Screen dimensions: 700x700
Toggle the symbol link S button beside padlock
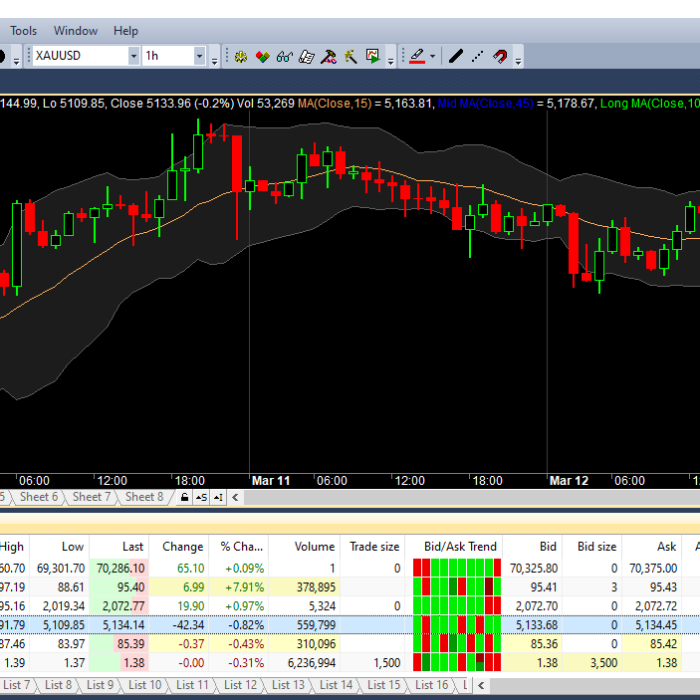(x=201, y=497)
